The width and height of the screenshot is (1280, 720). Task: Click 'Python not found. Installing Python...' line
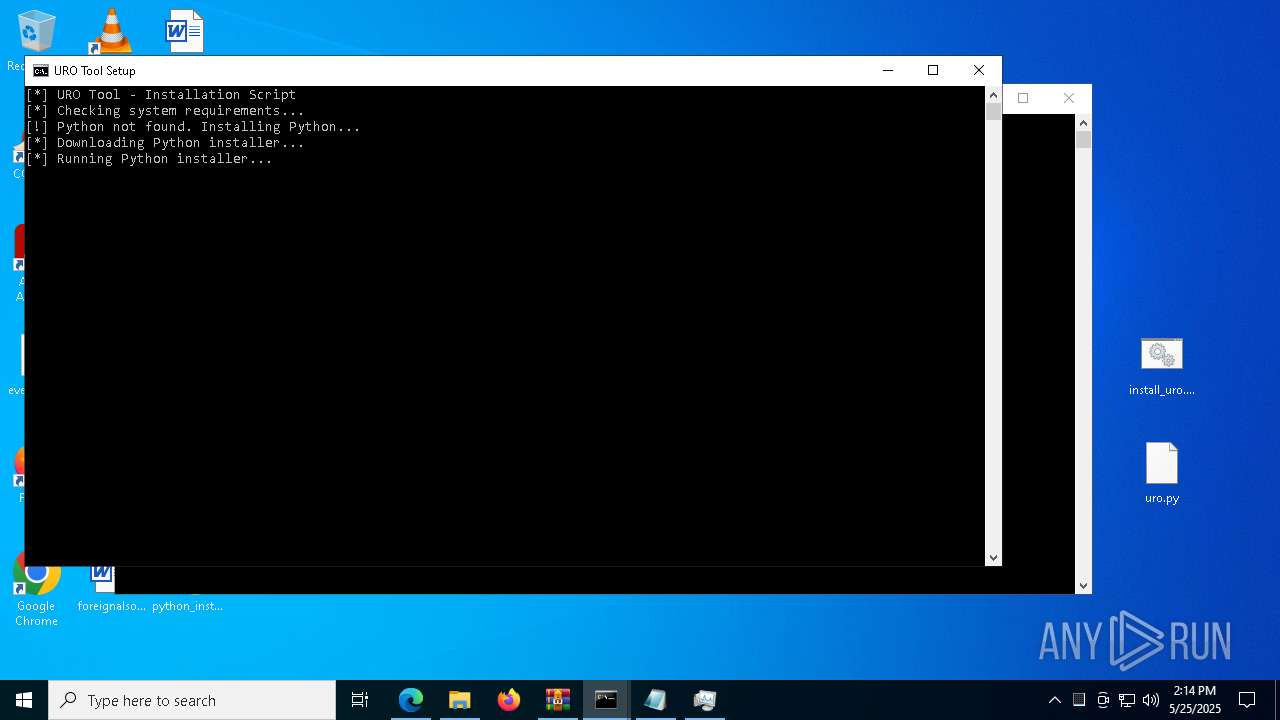pos(193,127)
